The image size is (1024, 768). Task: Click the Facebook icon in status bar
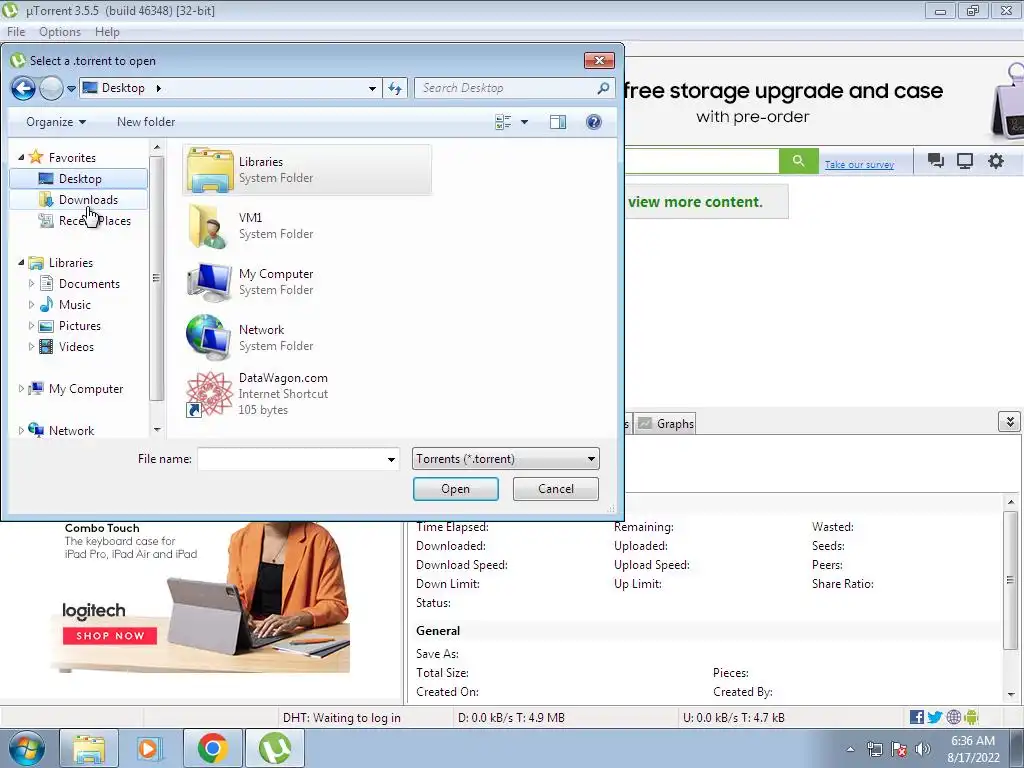pos(917,717)
